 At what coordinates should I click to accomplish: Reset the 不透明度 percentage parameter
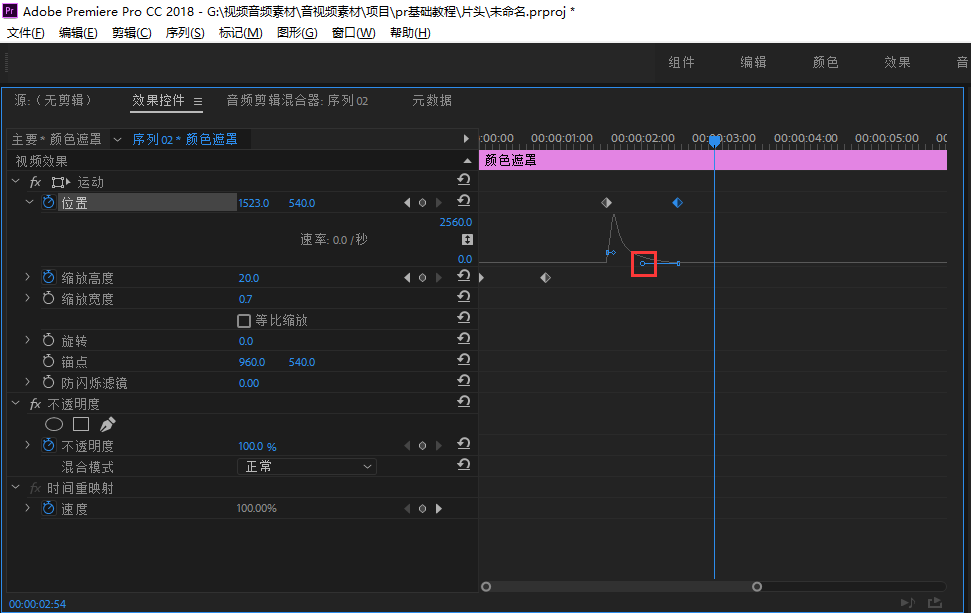(x=464, y=444)
